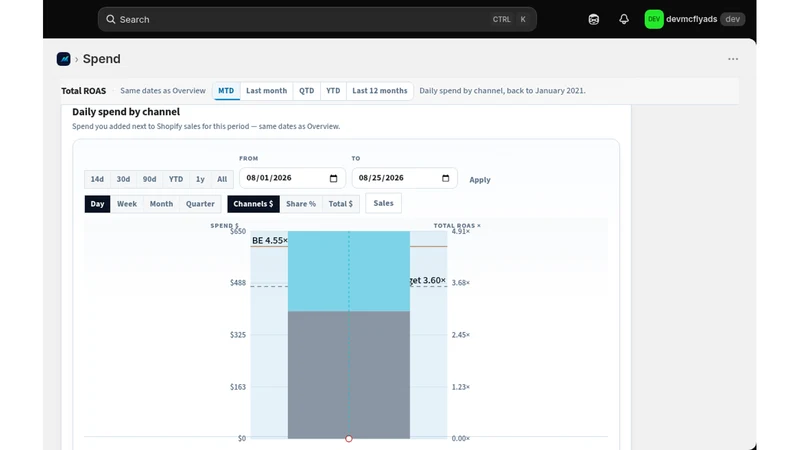Set granularity to Month

(x=161, y=204)
